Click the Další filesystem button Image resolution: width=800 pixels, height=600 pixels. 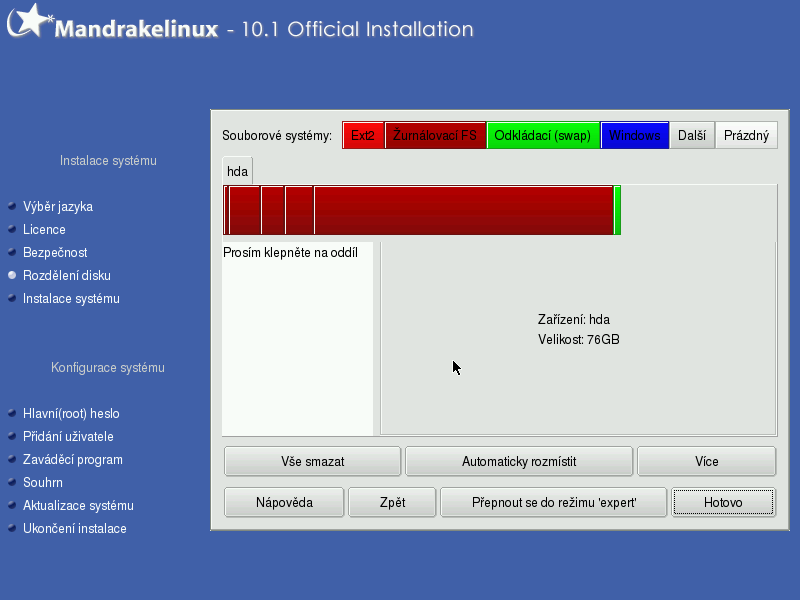click(692, 135)
